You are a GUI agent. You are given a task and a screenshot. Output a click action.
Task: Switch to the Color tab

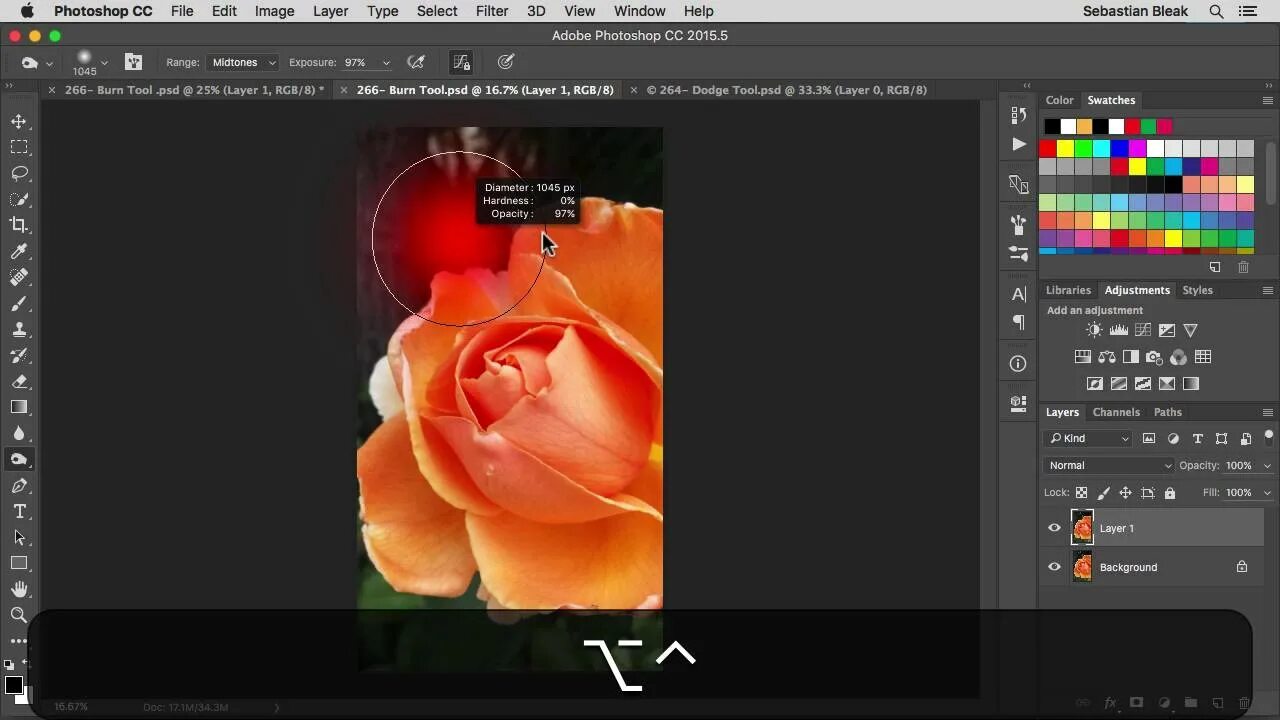tap(1059, 100)
